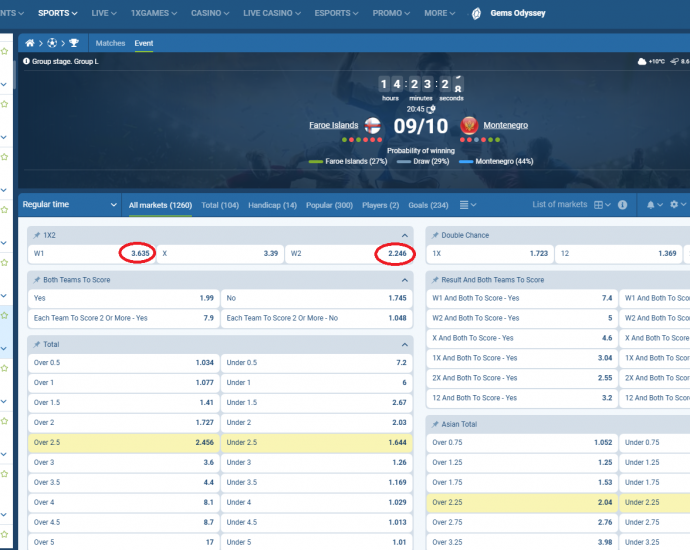Screen dimensions: 690x550
Task: Open the ESPORTS menu
Action: [x=336, y=13]
